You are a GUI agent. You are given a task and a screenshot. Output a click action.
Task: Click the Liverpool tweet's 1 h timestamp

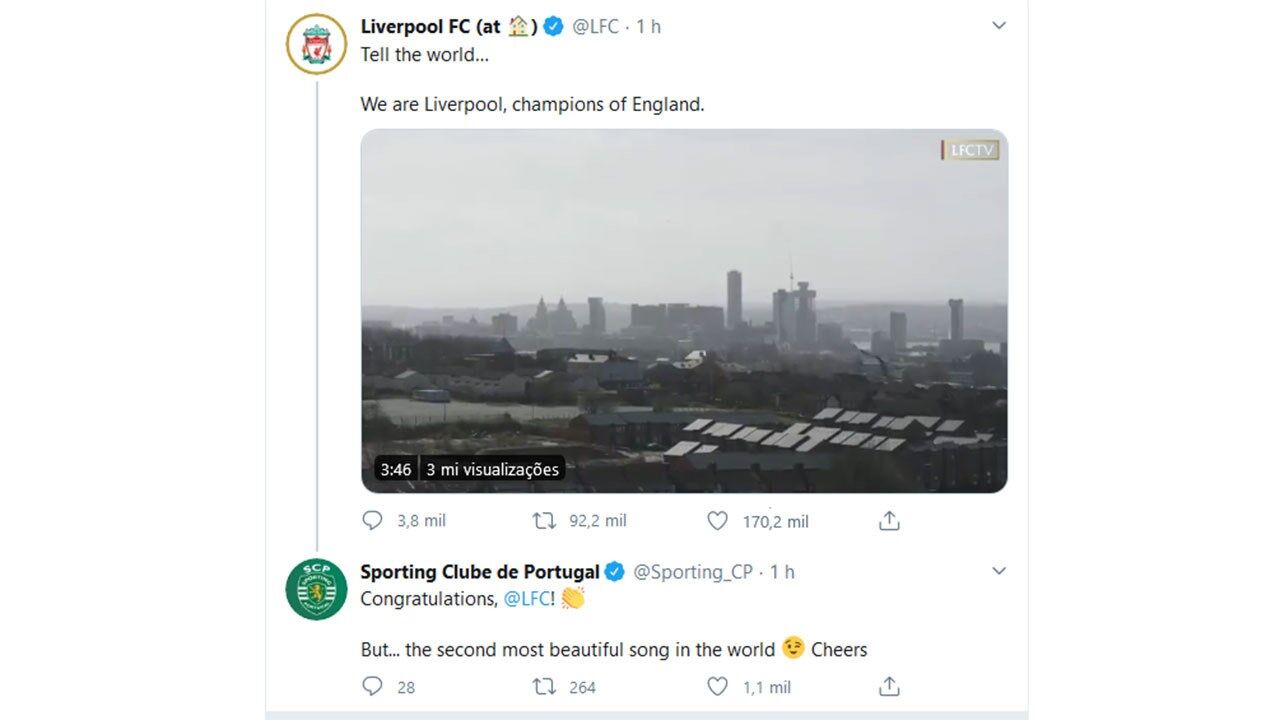click(x=649, y=27)
